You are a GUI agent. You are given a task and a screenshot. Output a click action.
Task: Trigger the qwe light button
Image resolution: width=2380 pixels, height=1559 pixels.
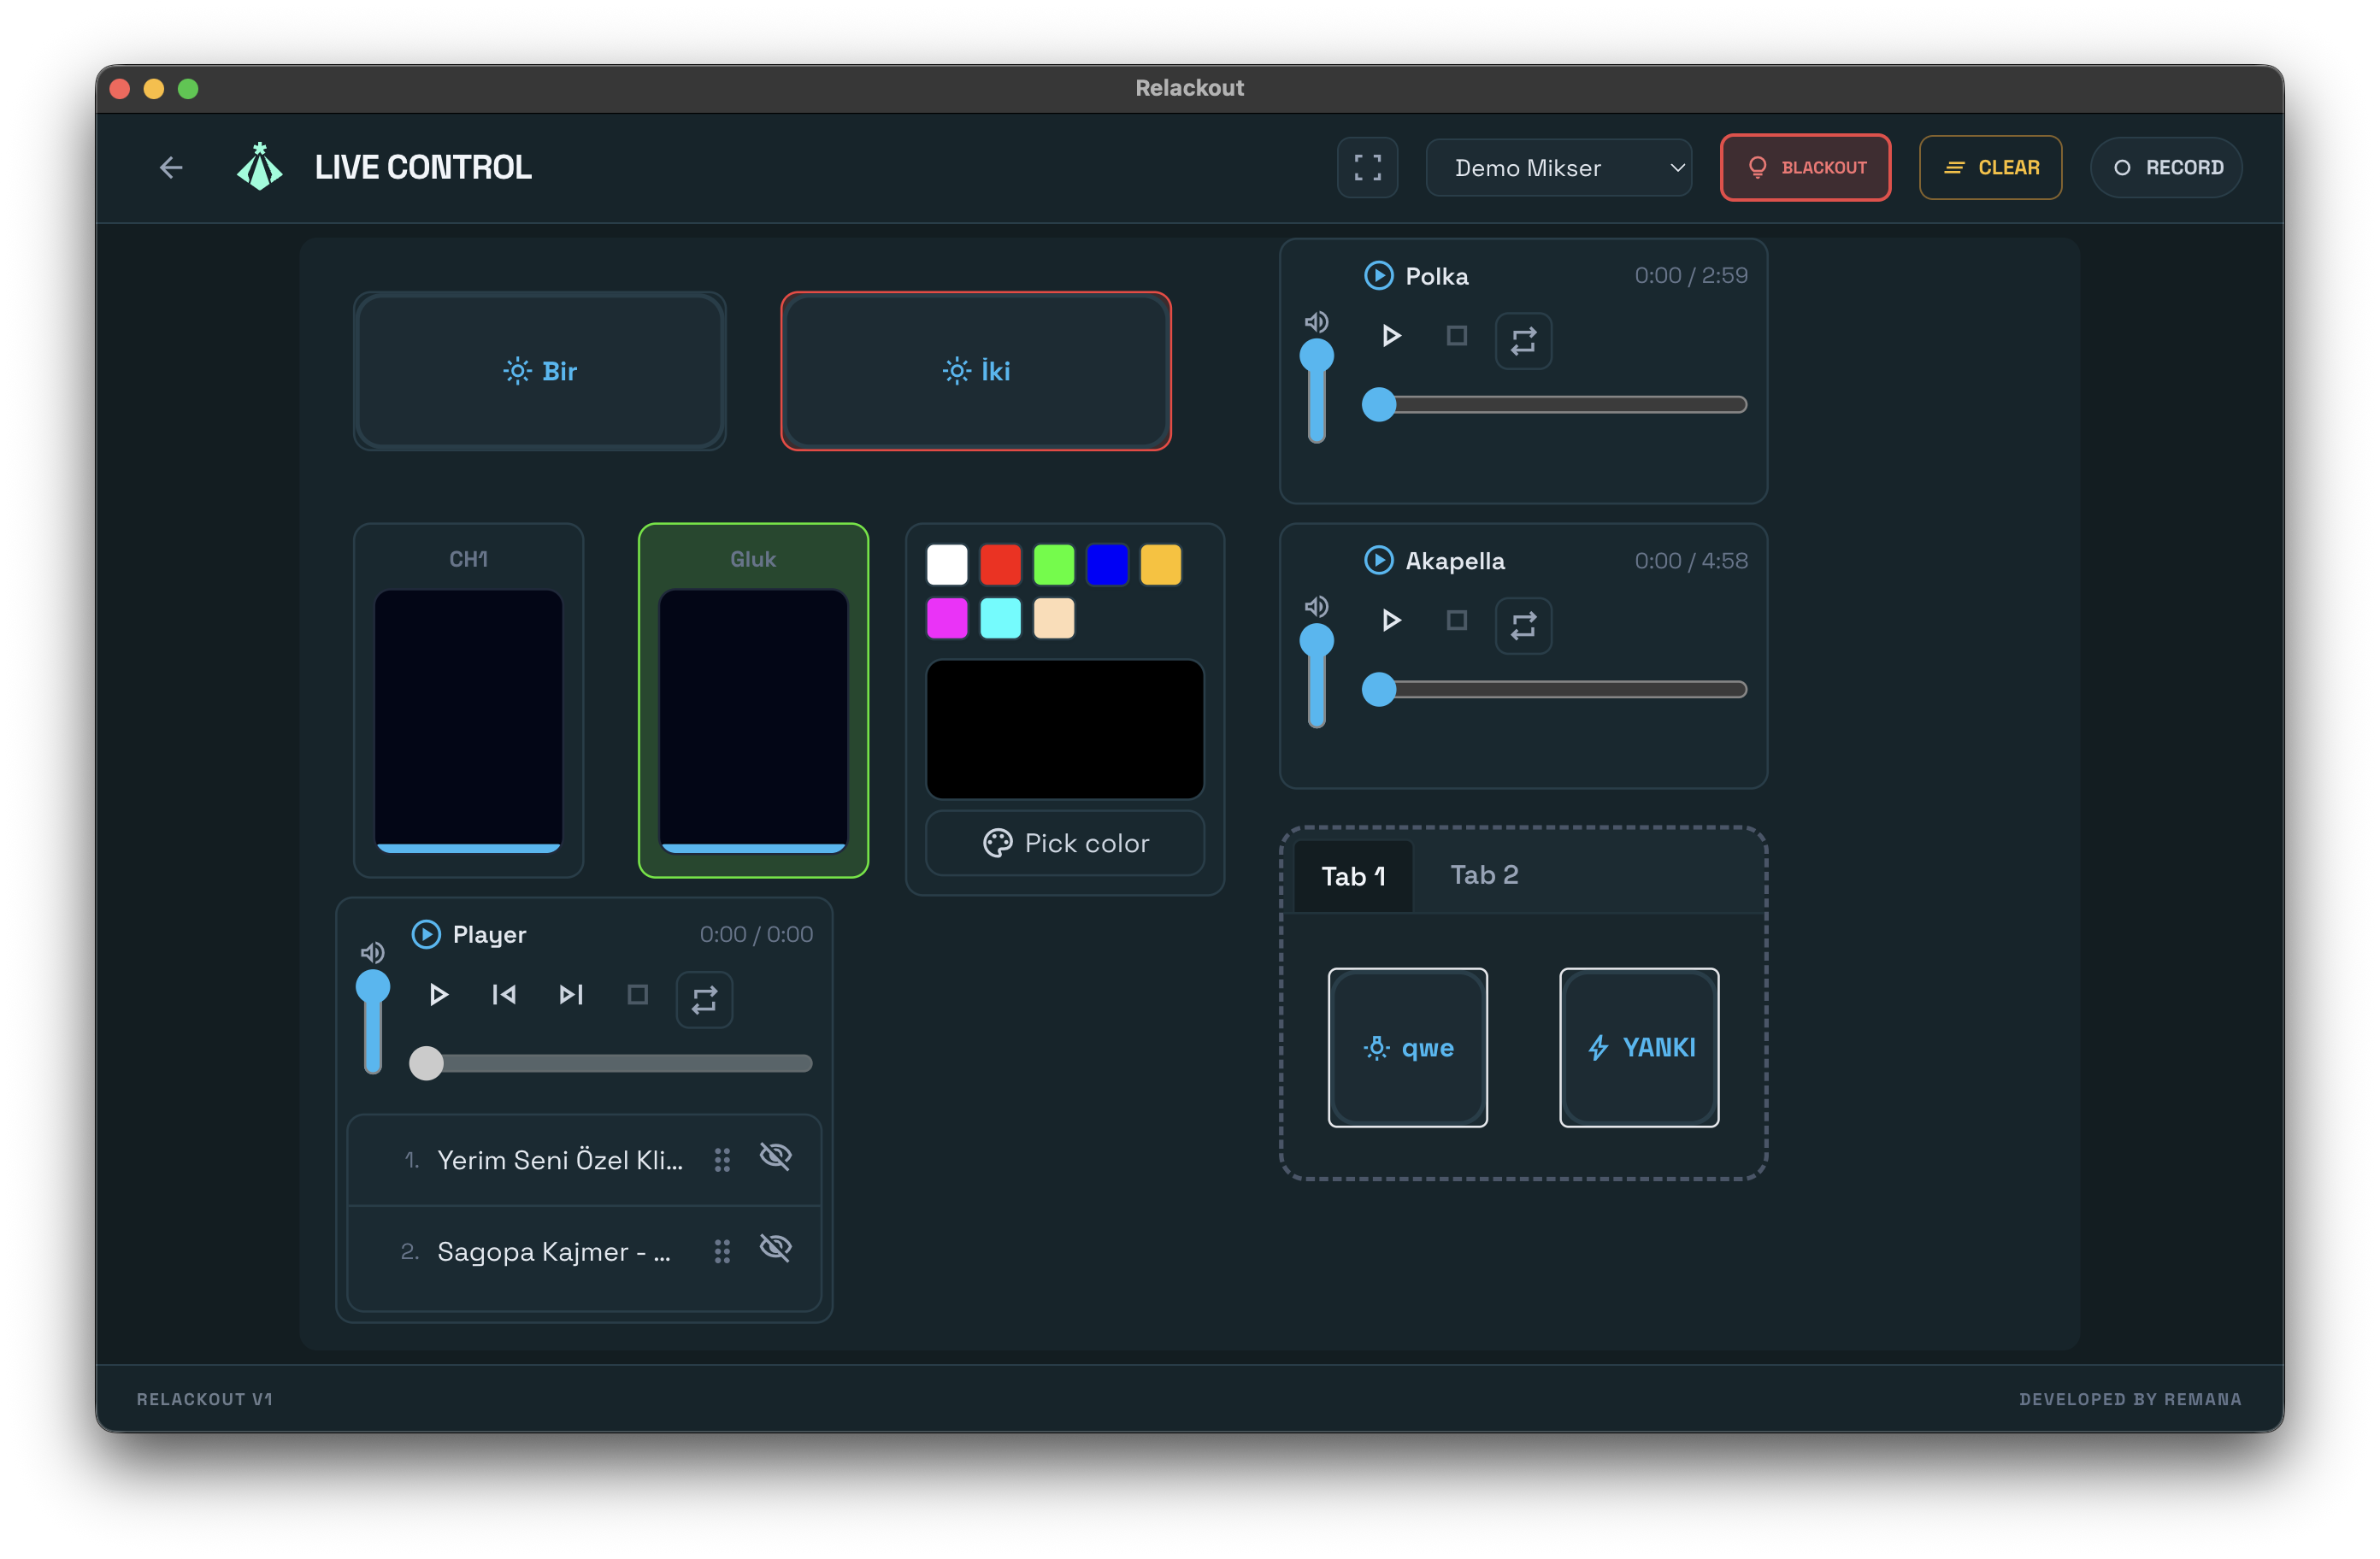tap(1407, 1047)
